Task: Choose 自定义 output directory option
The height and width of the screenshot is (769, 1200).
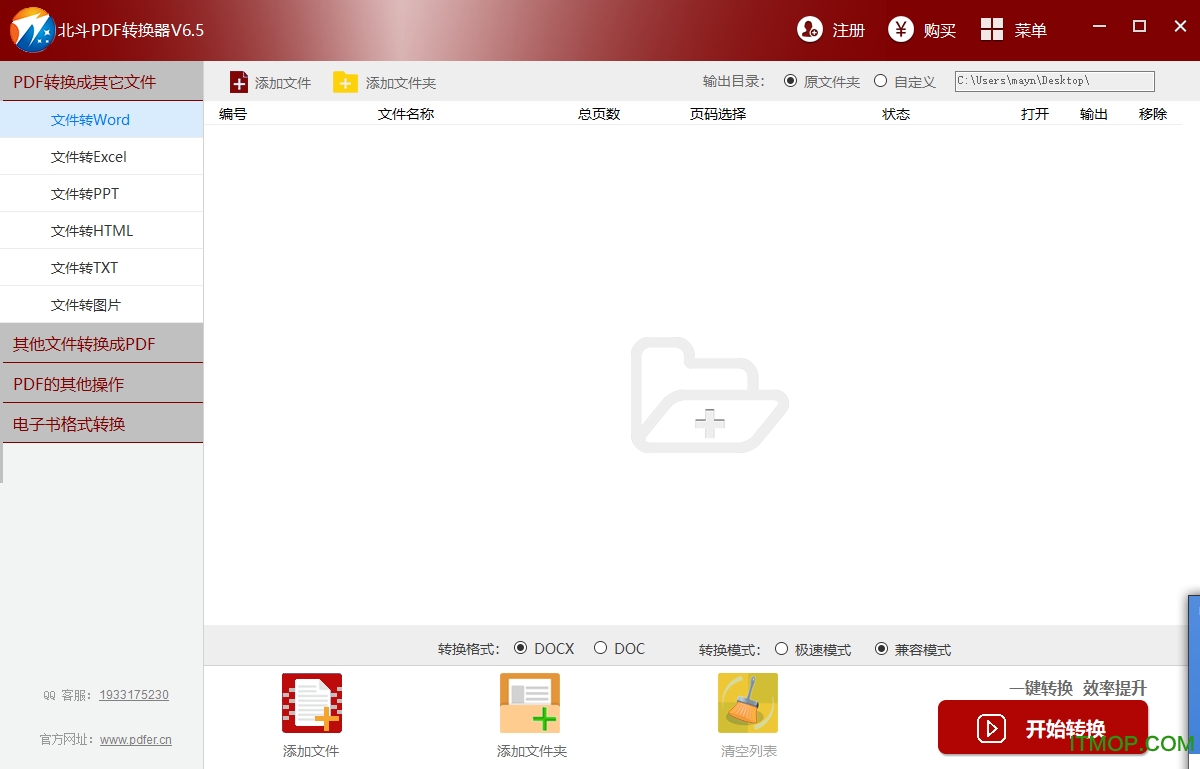Action: (x=880, y=81)
